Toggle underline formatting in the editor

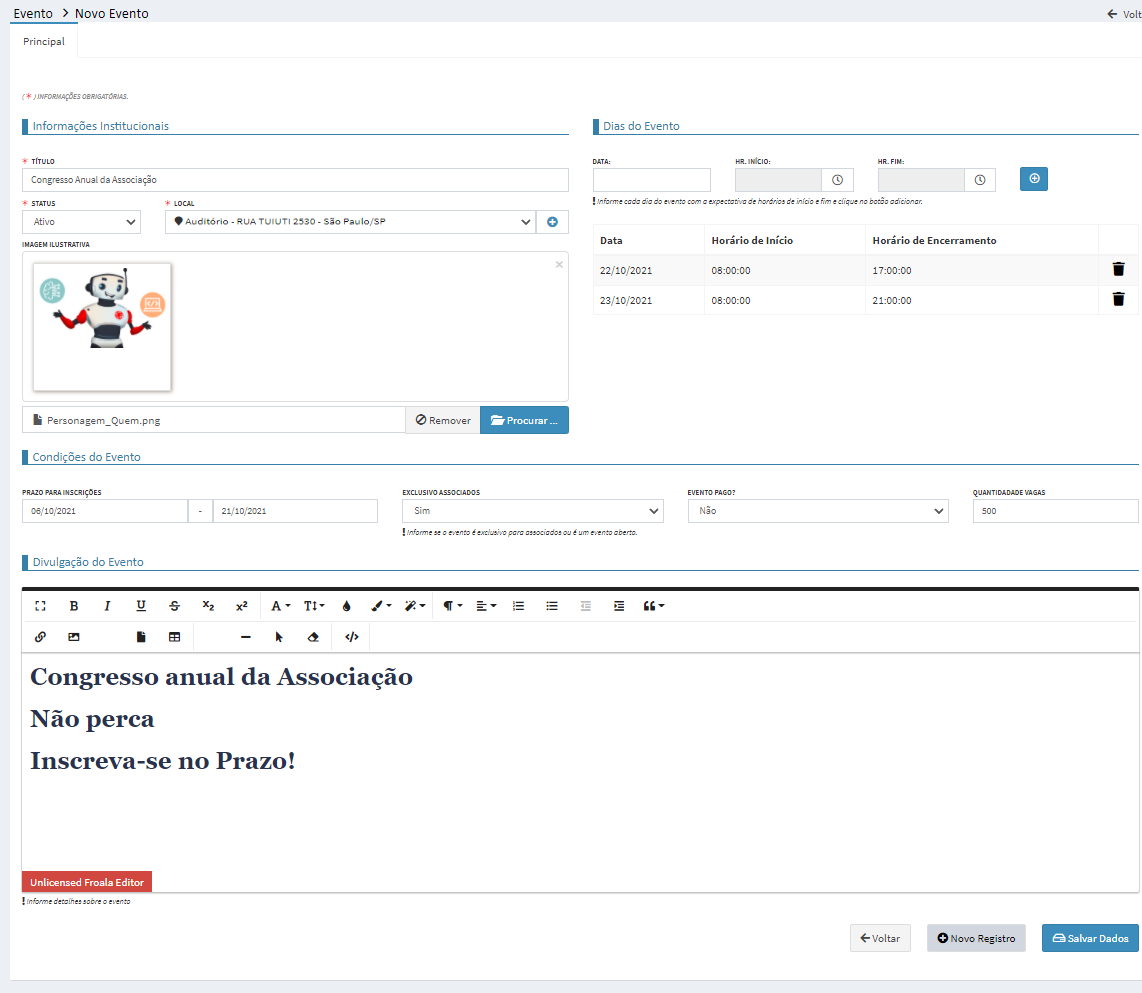point(141,606)
